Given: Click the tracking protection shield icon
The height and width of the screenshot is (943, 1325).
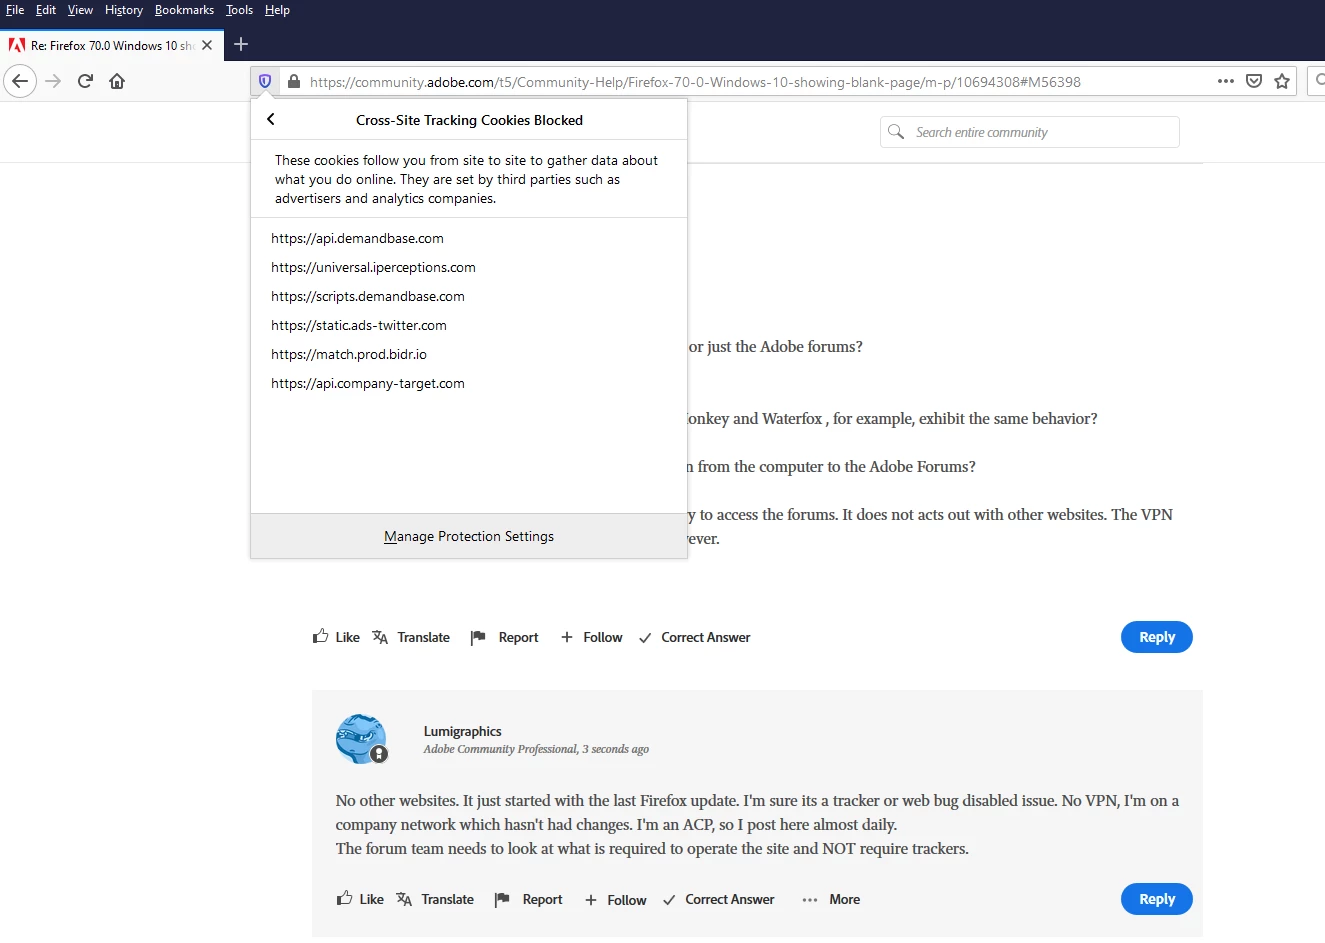Looking at the screenshot, I should click(265, 81).
